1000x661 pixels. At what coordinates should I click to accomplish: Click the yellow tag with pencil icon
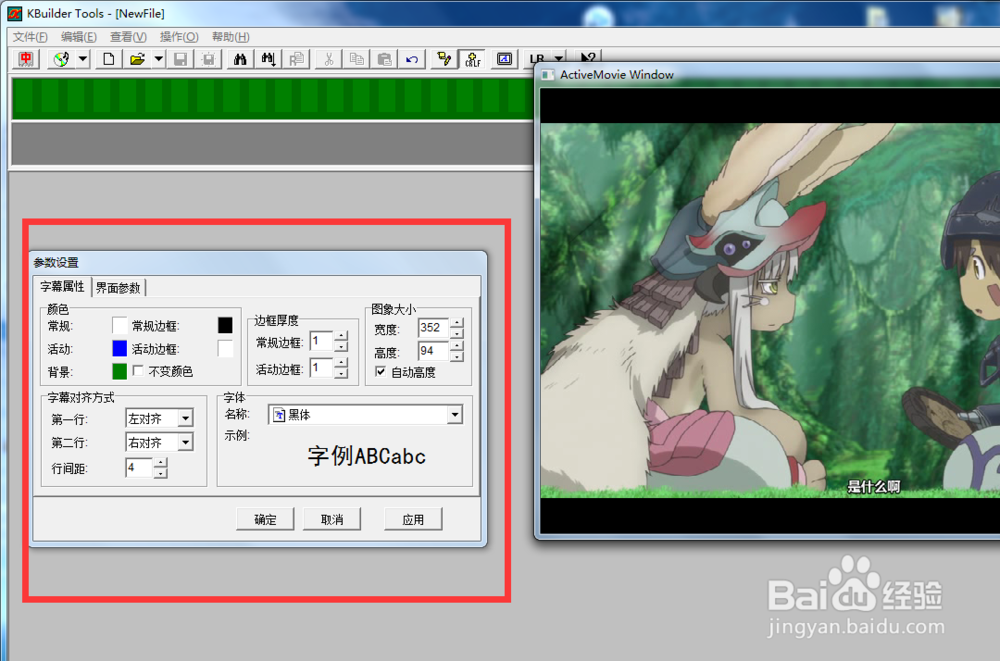coord(444,59)
